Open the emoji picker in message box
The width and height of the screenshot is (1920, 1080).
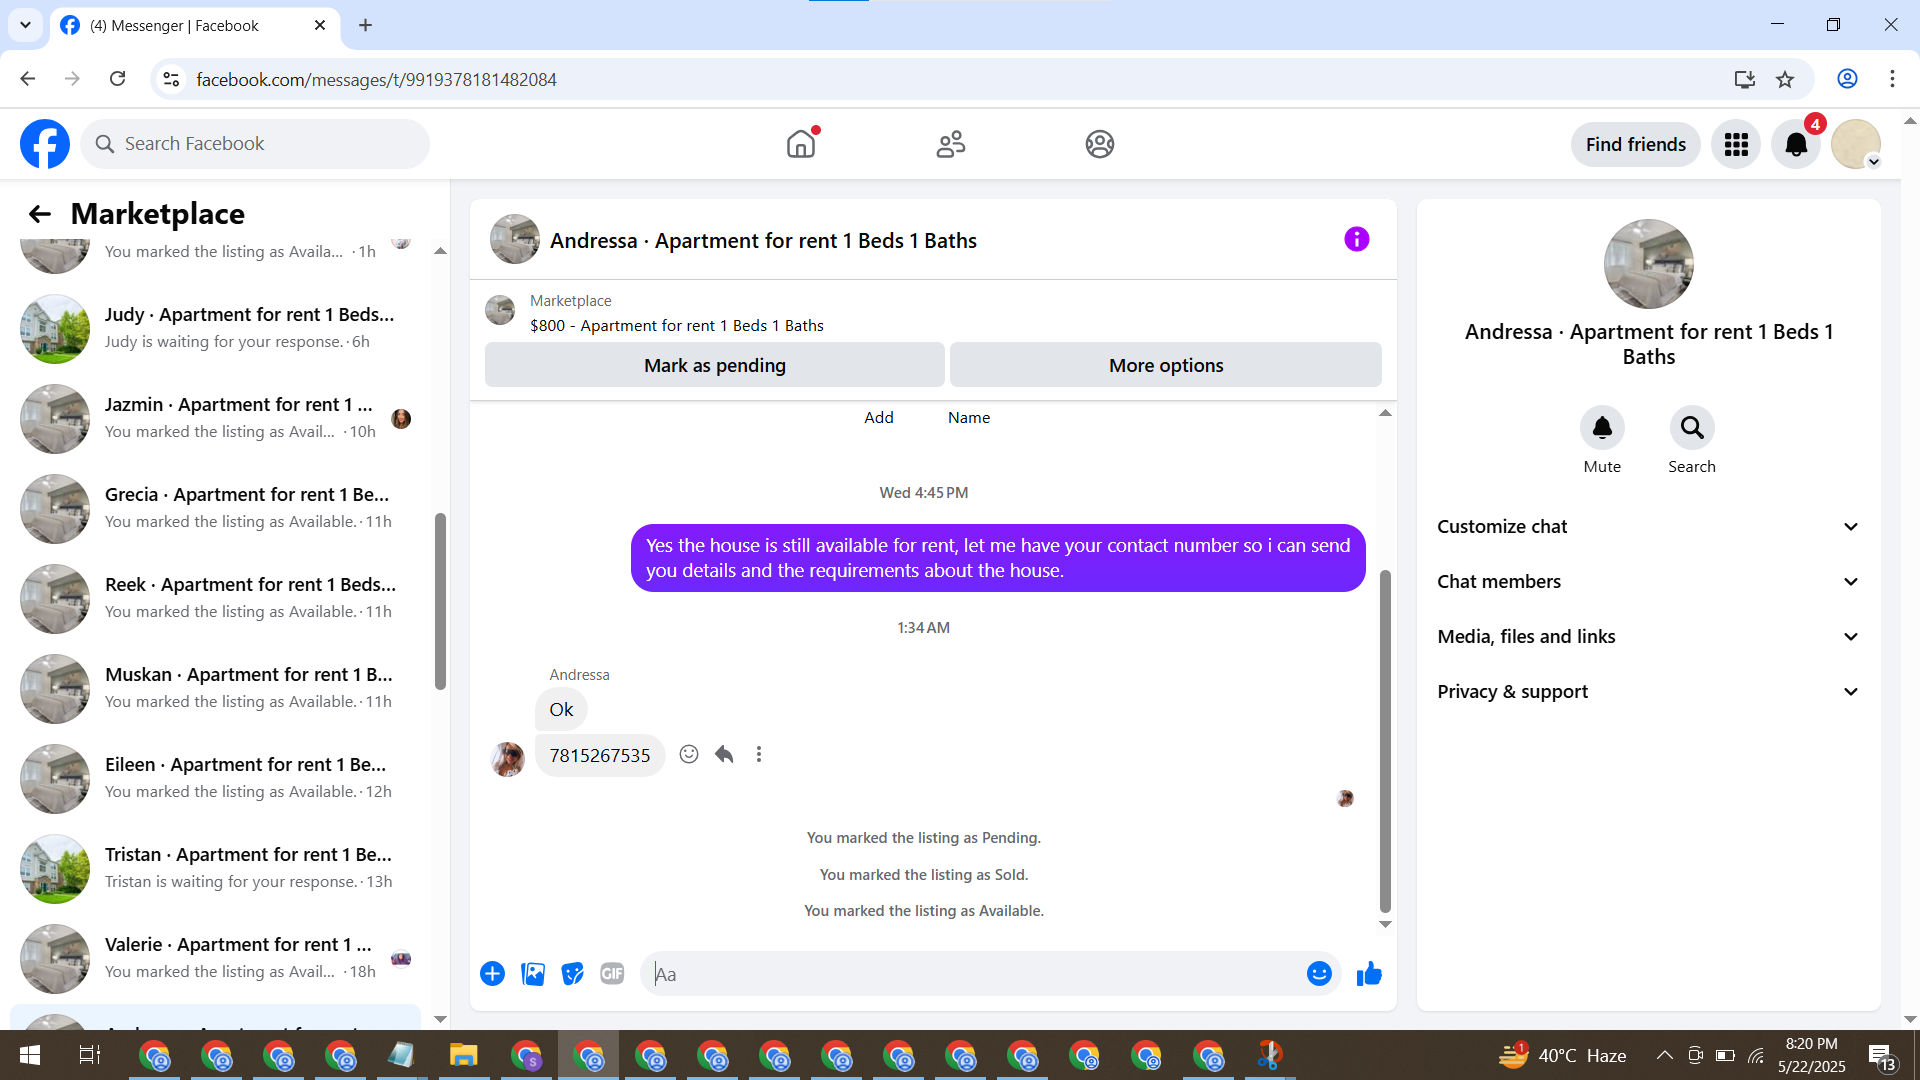1319,974
